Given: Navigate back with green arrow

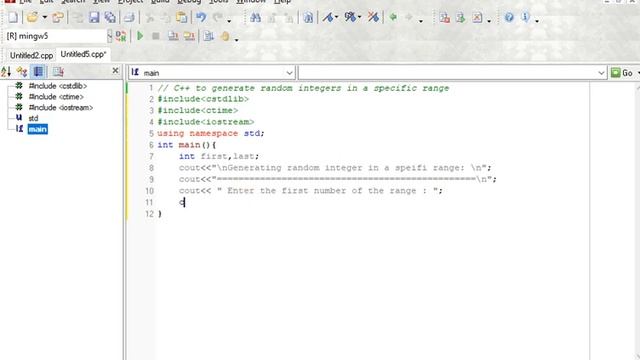Looking at the screenshot, I should point(393,18).
